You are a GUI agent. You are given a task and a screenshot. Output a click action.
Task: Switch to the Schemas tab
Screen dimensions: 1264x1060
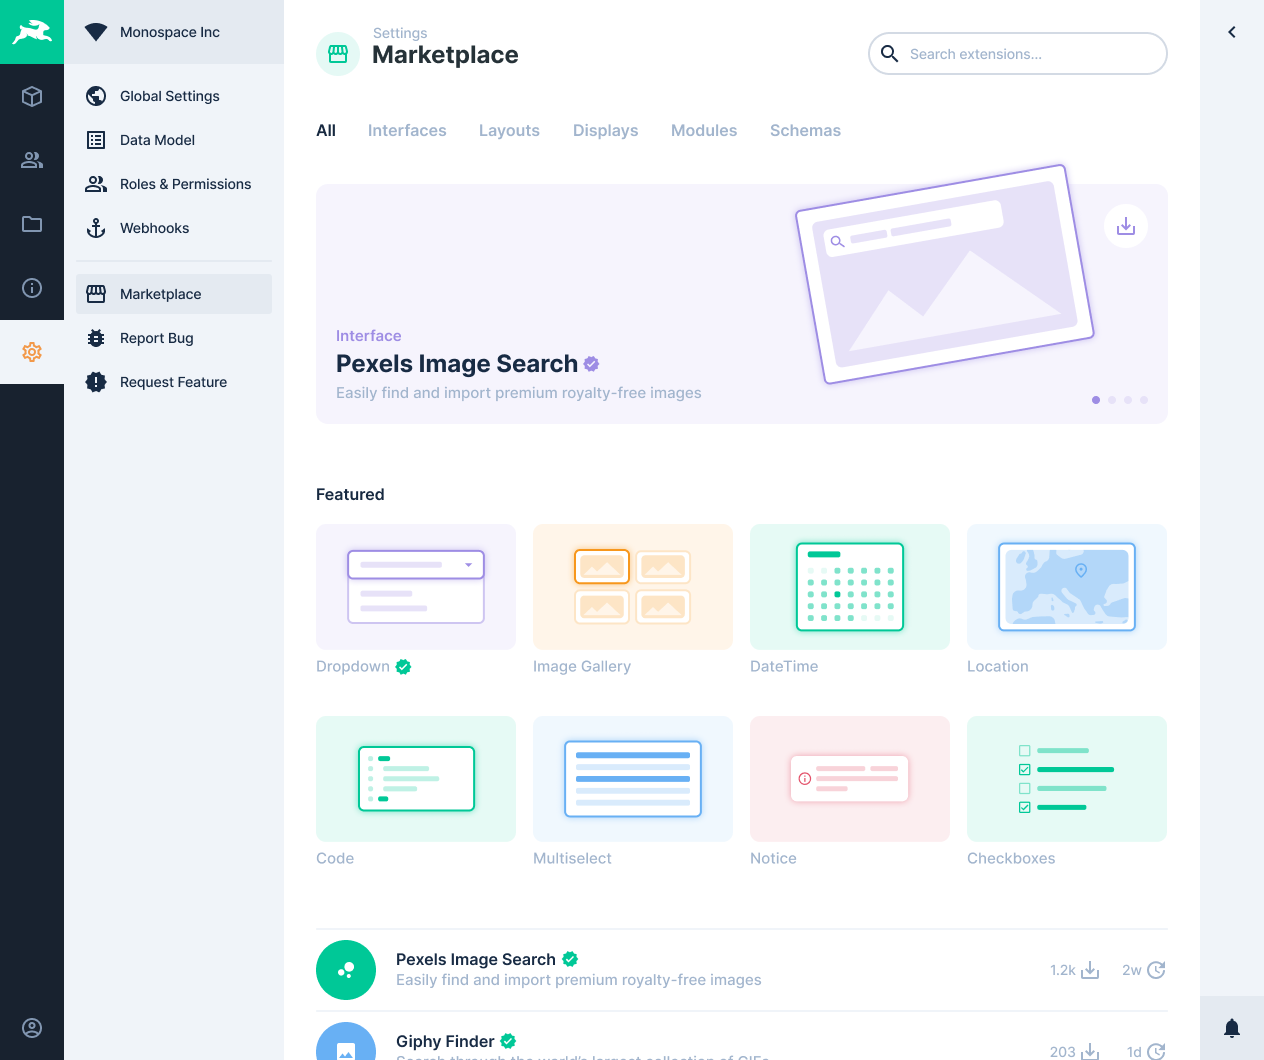coord(805,130)
